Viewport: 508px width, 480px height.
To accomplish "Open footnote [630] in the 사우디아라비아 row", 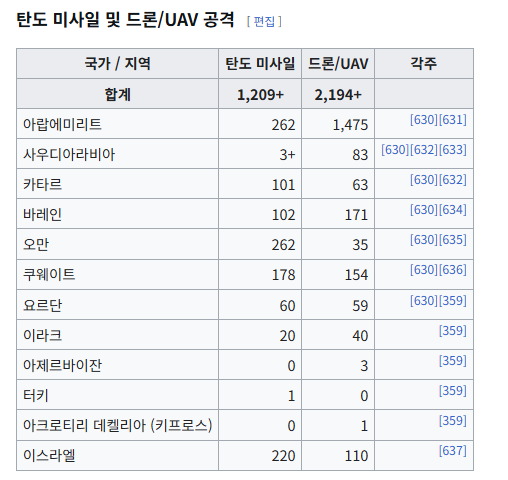I will click(x=395, y=149).
